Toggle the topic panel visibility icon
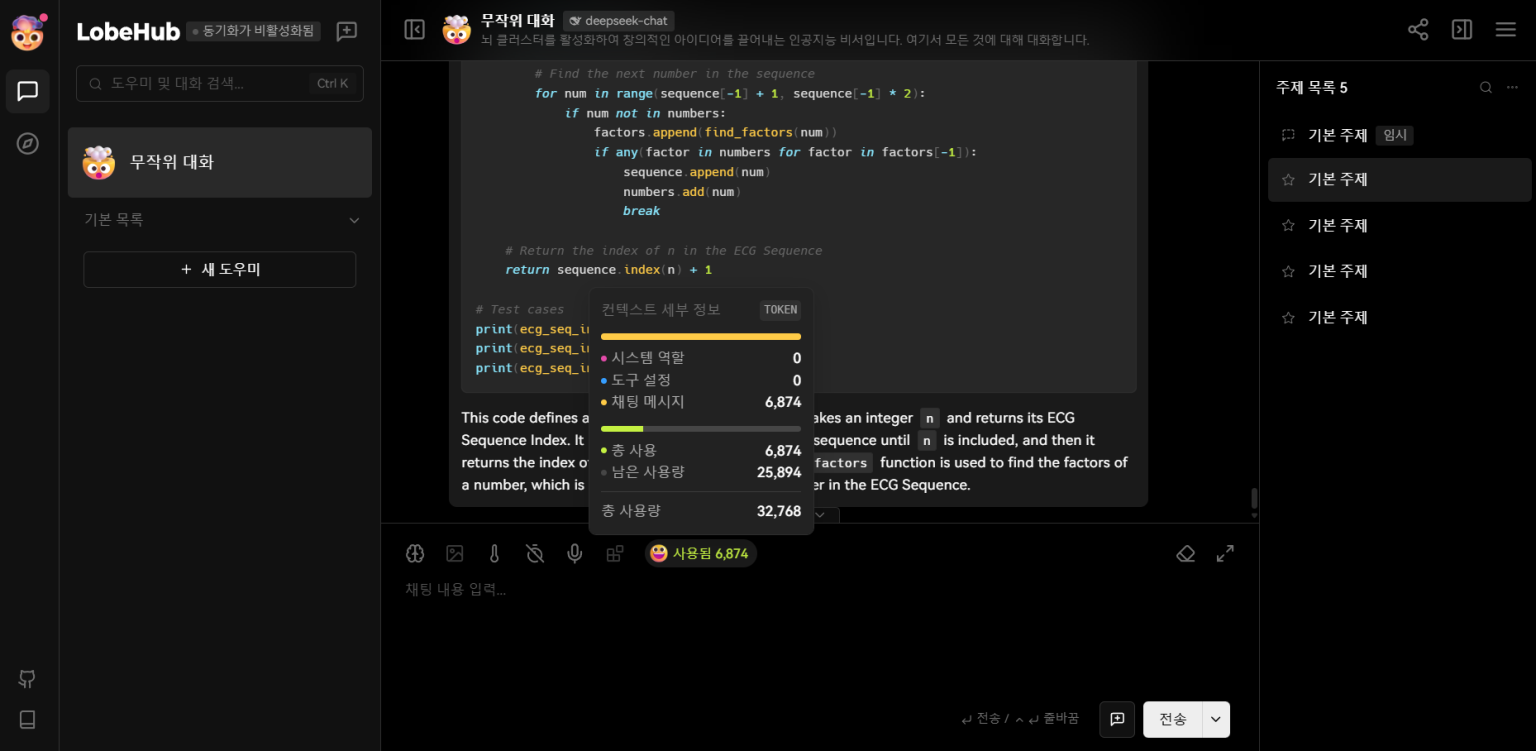The image size is (1536, 751). tap(1462, 29)
